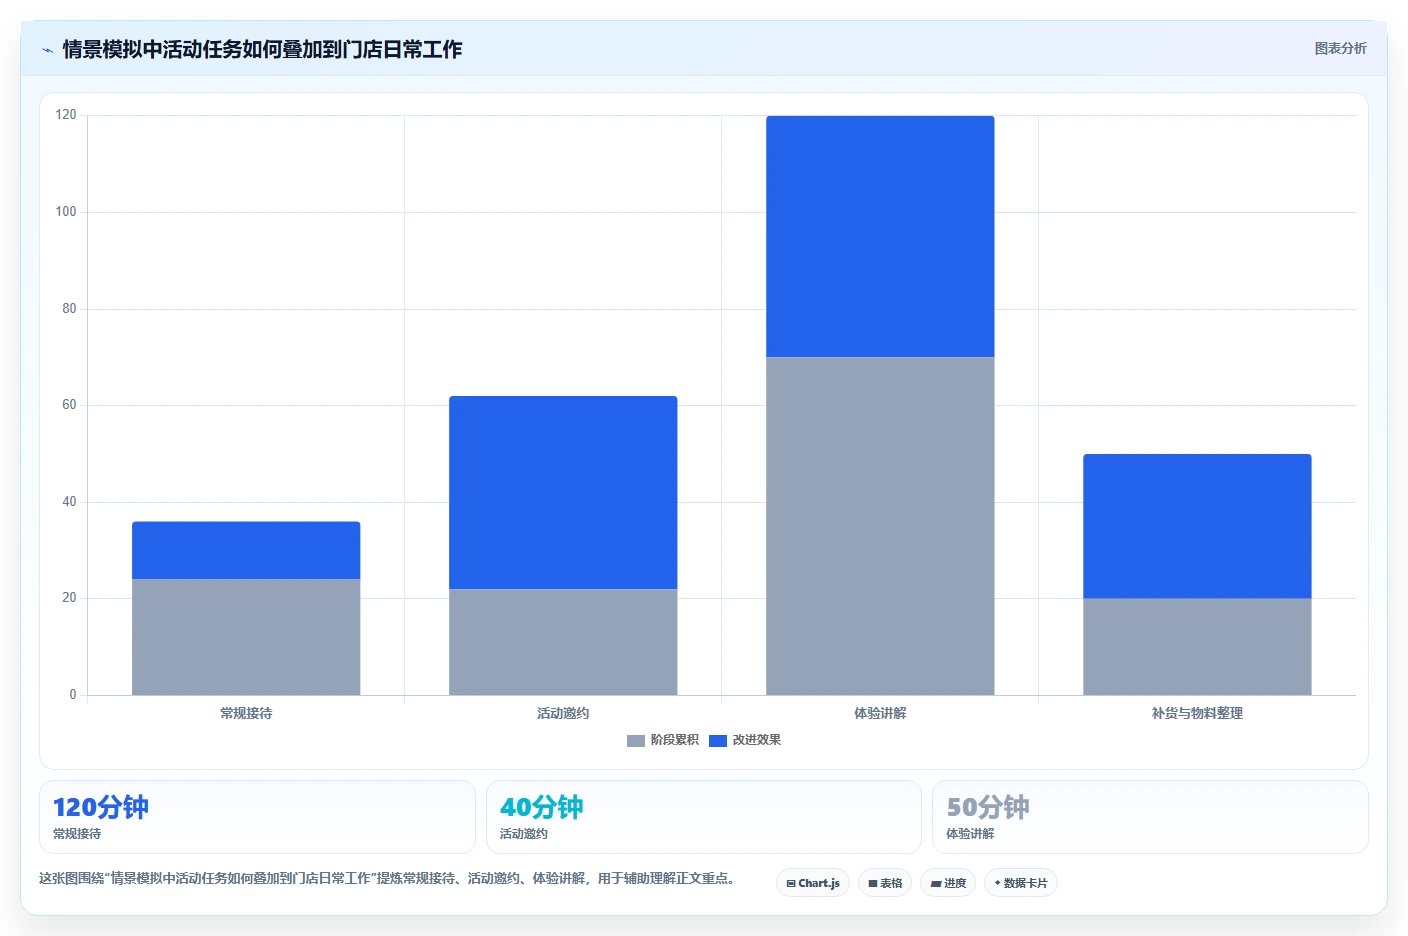Click the y-axis value 60
This screenshot has height=936, width=1408.
[x=69, y=405]
